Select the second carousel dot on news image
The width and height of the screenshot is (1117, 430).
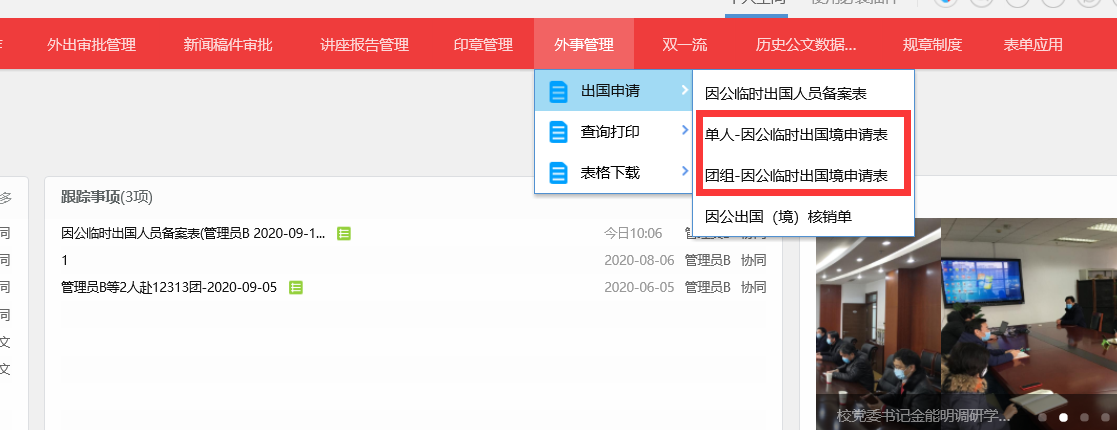tap(1064, 416)
